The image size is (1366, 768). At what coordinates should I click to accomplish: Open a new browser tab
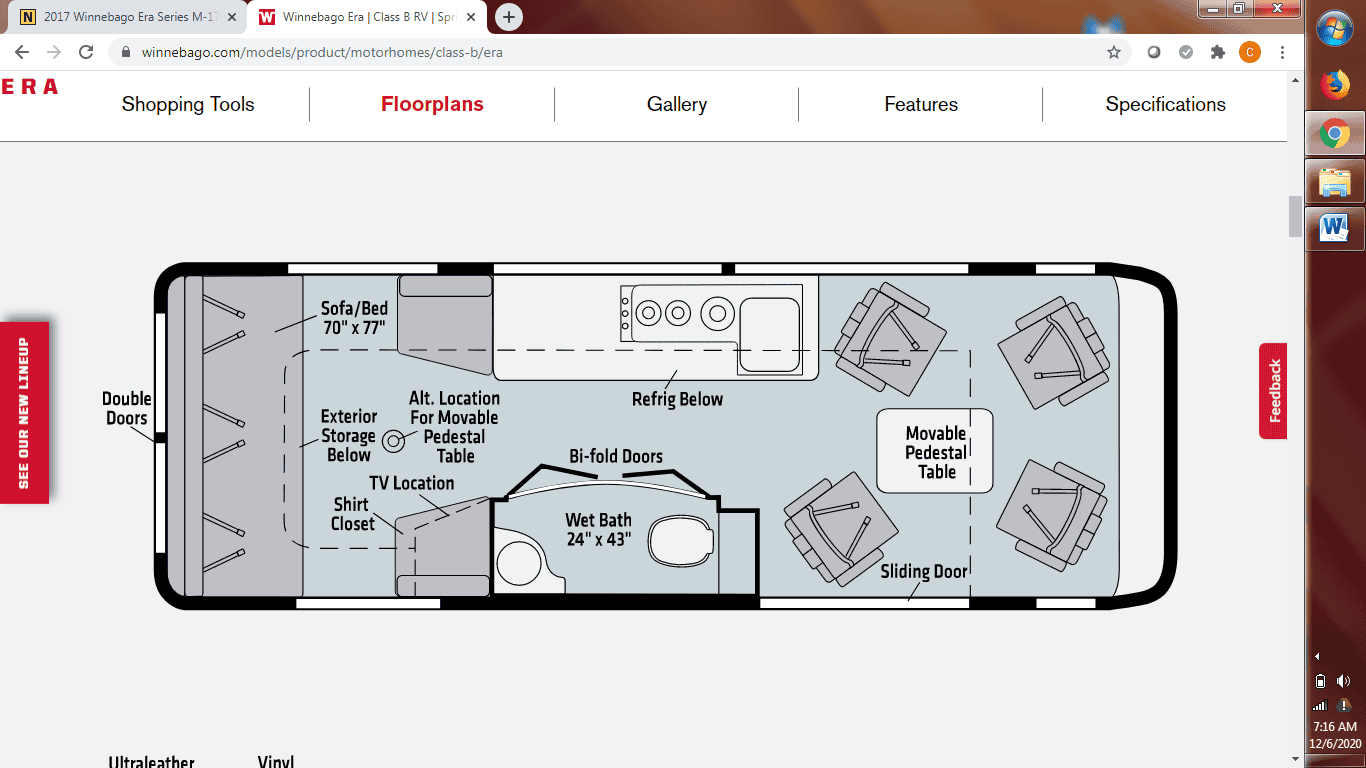509,17
